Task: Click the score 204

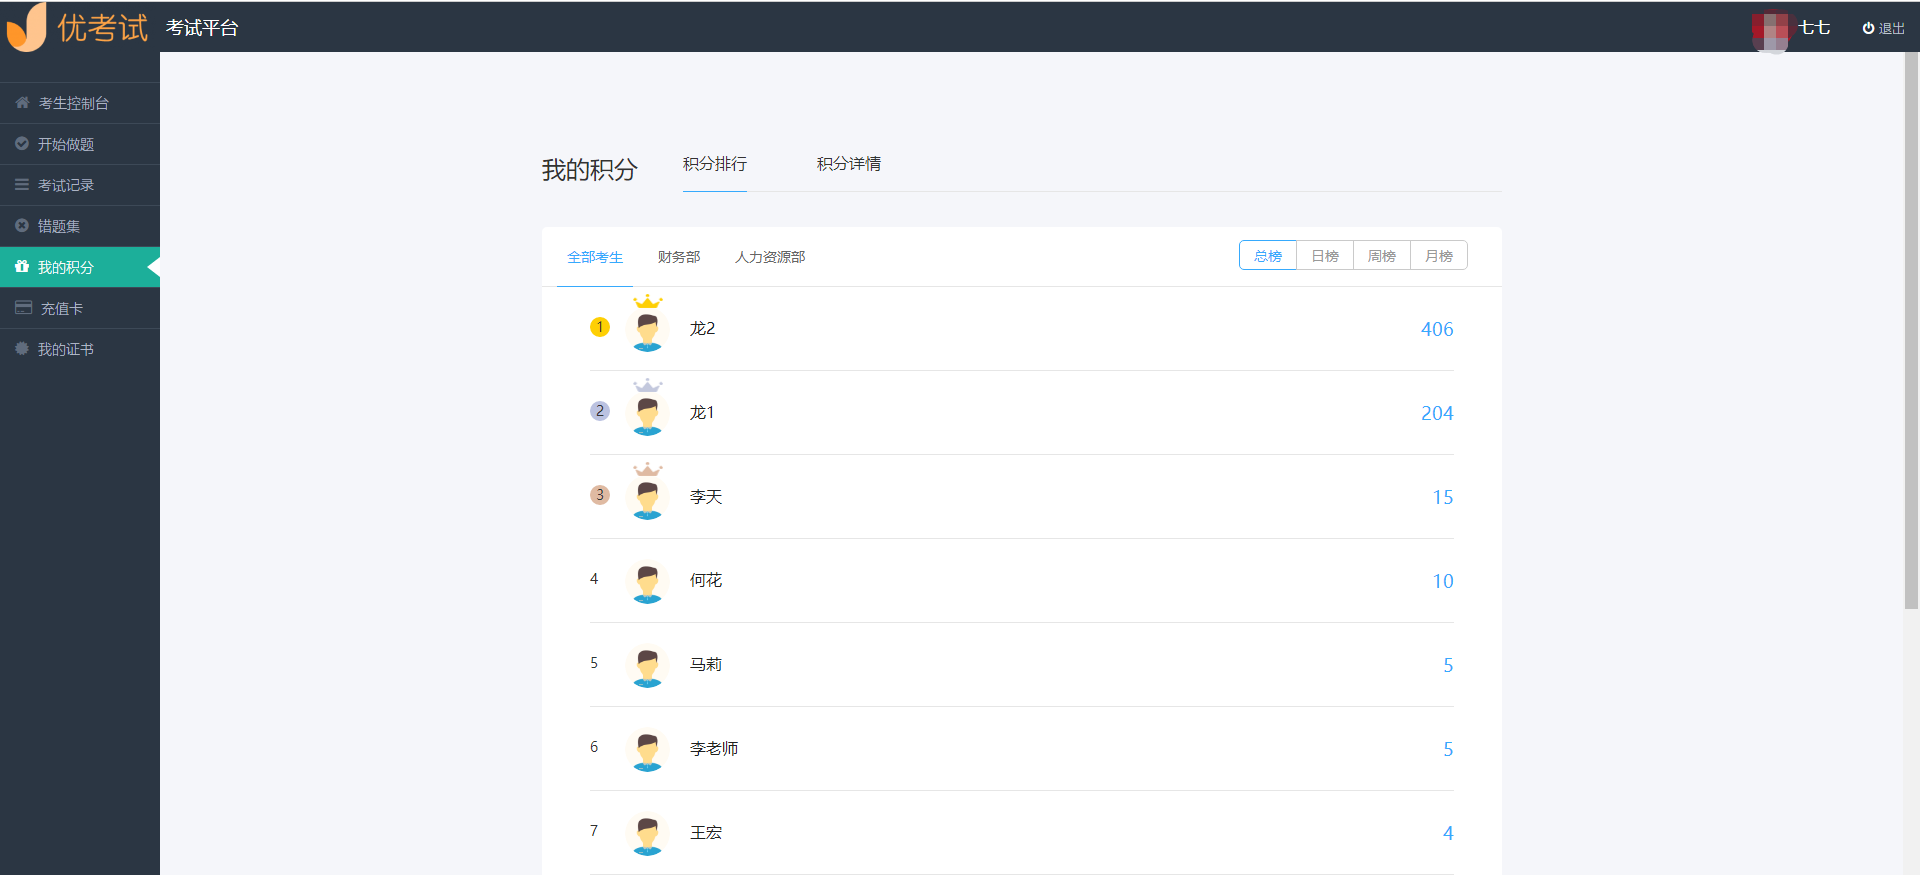Action: pos(1437,413)
